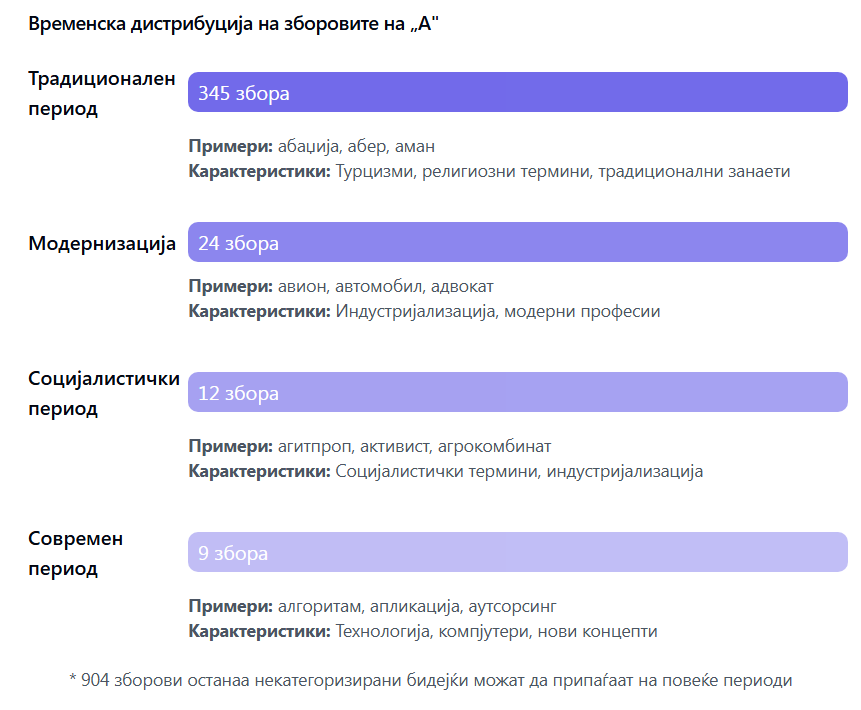The image size is (861, 710).
Task: Click examples агитпроп, активист, агрокомбинат
Action: [x=370, y=446]
